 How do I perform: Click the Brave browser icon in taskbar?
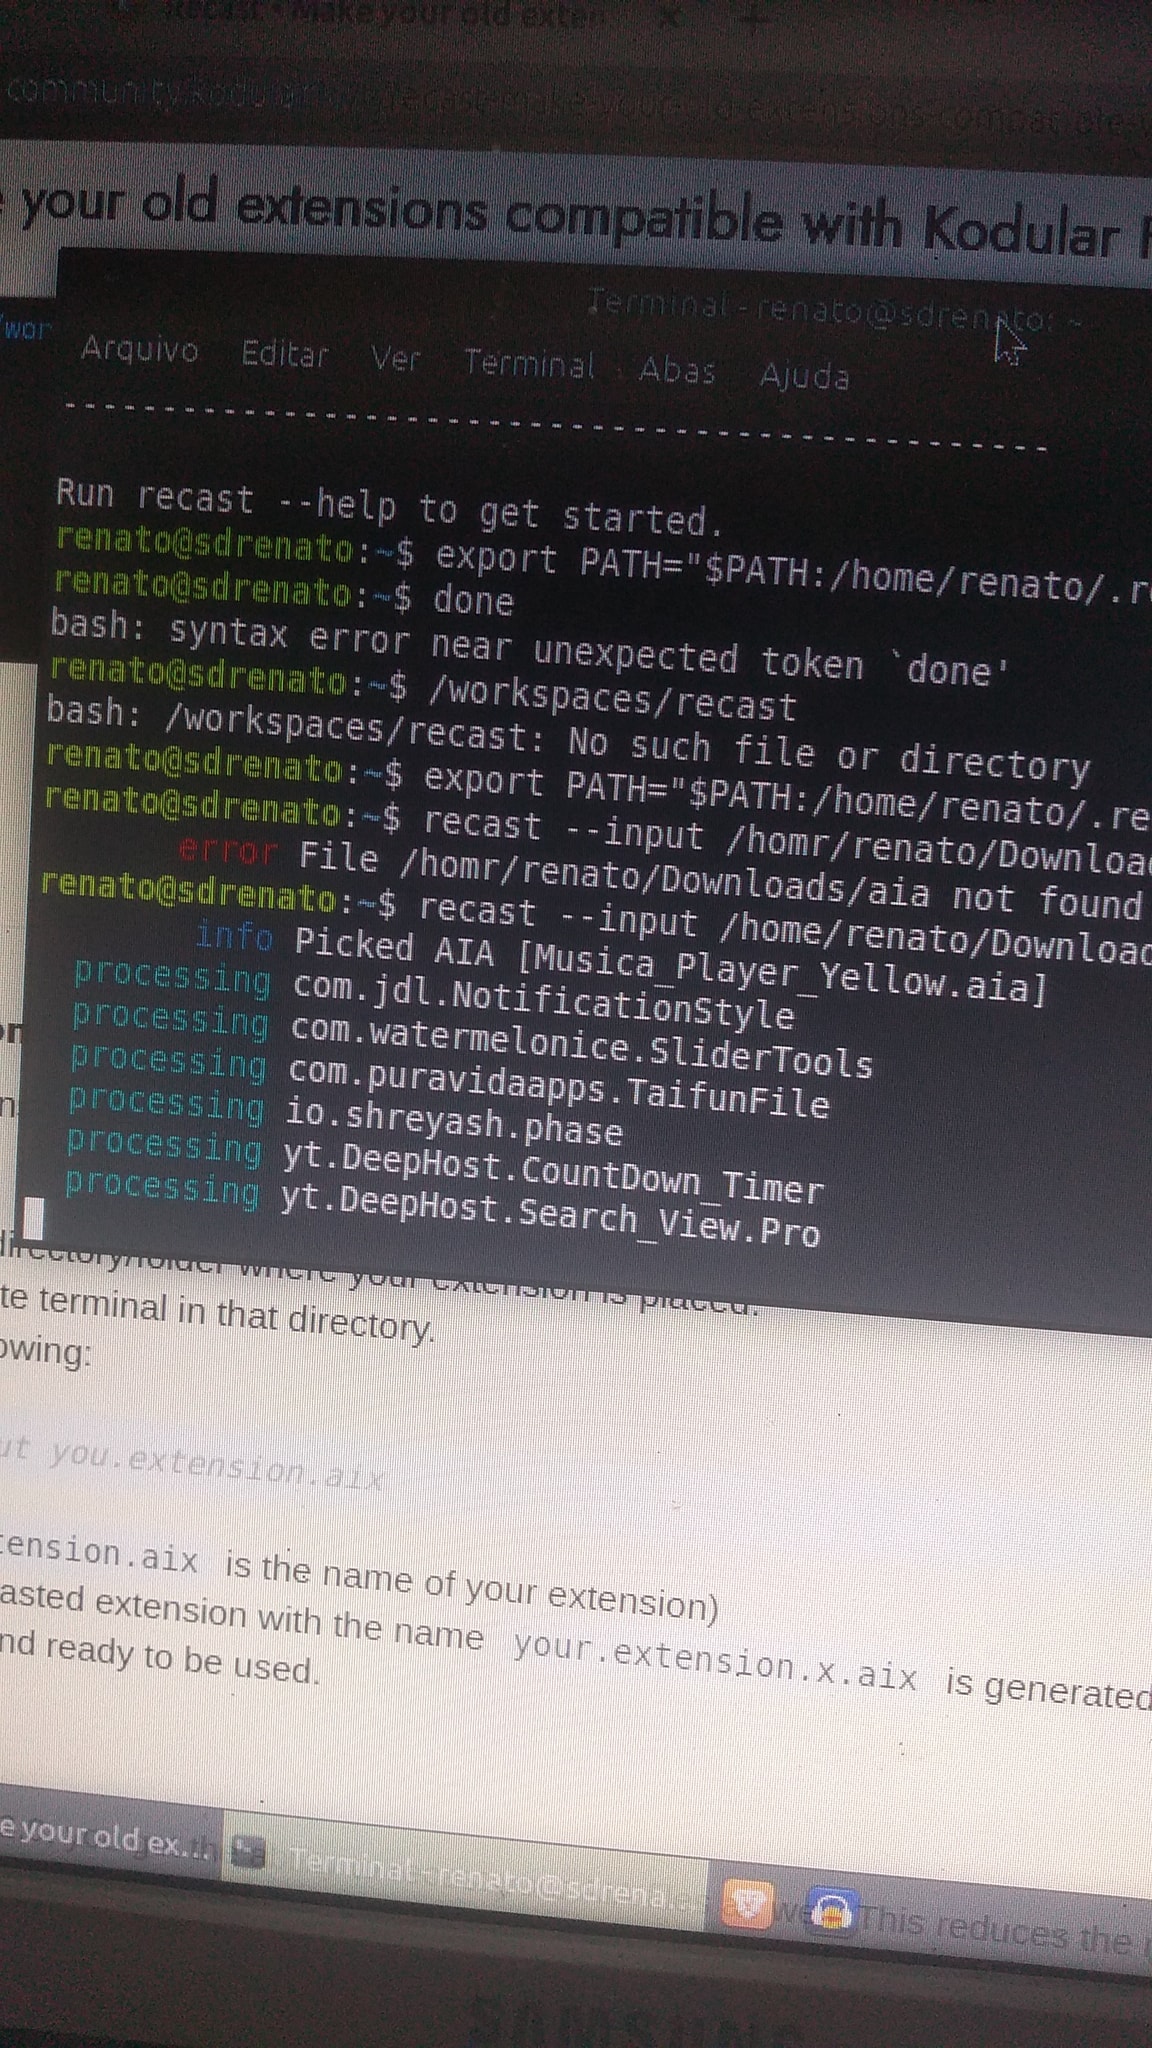pyautogui.click(x=746, y=1905)
